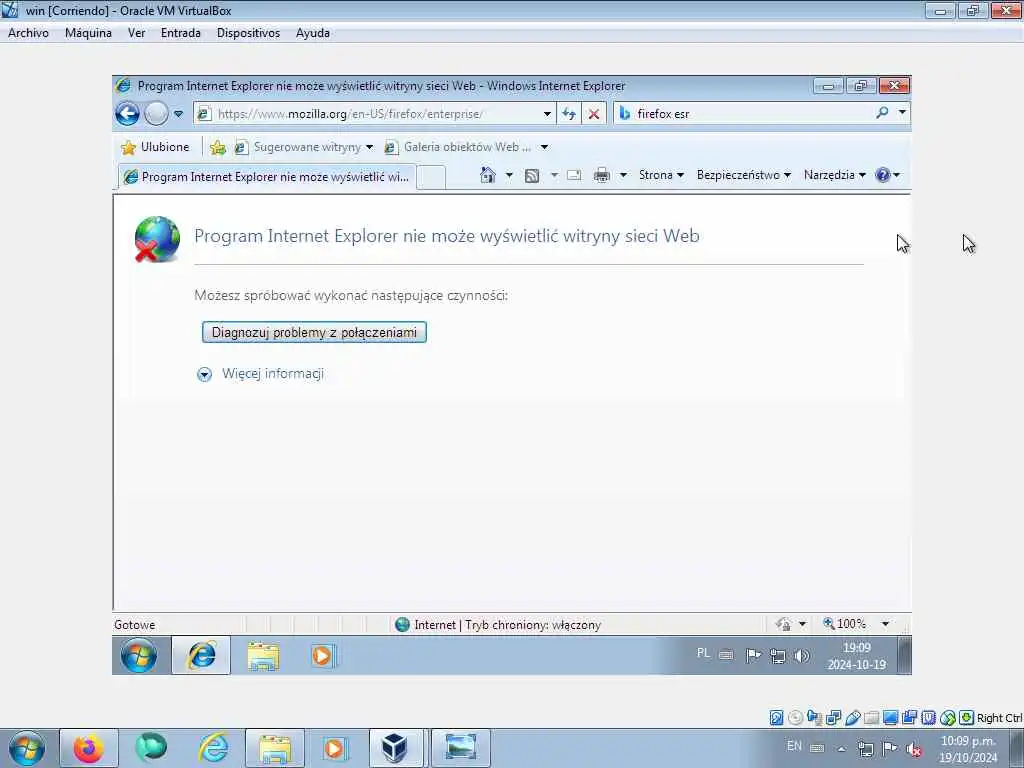The width and height of the screenshot is (1024, 768).
Task: Click guest volume speaker icon
Action: pos(802,655)
